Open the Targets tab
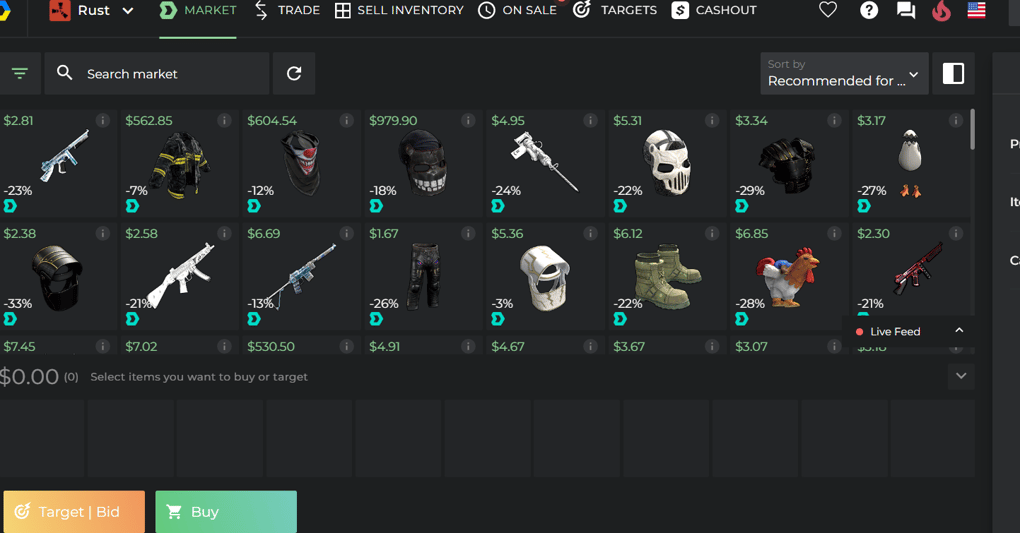Screen dimensions: 1020x533 [x=615, y=10]
